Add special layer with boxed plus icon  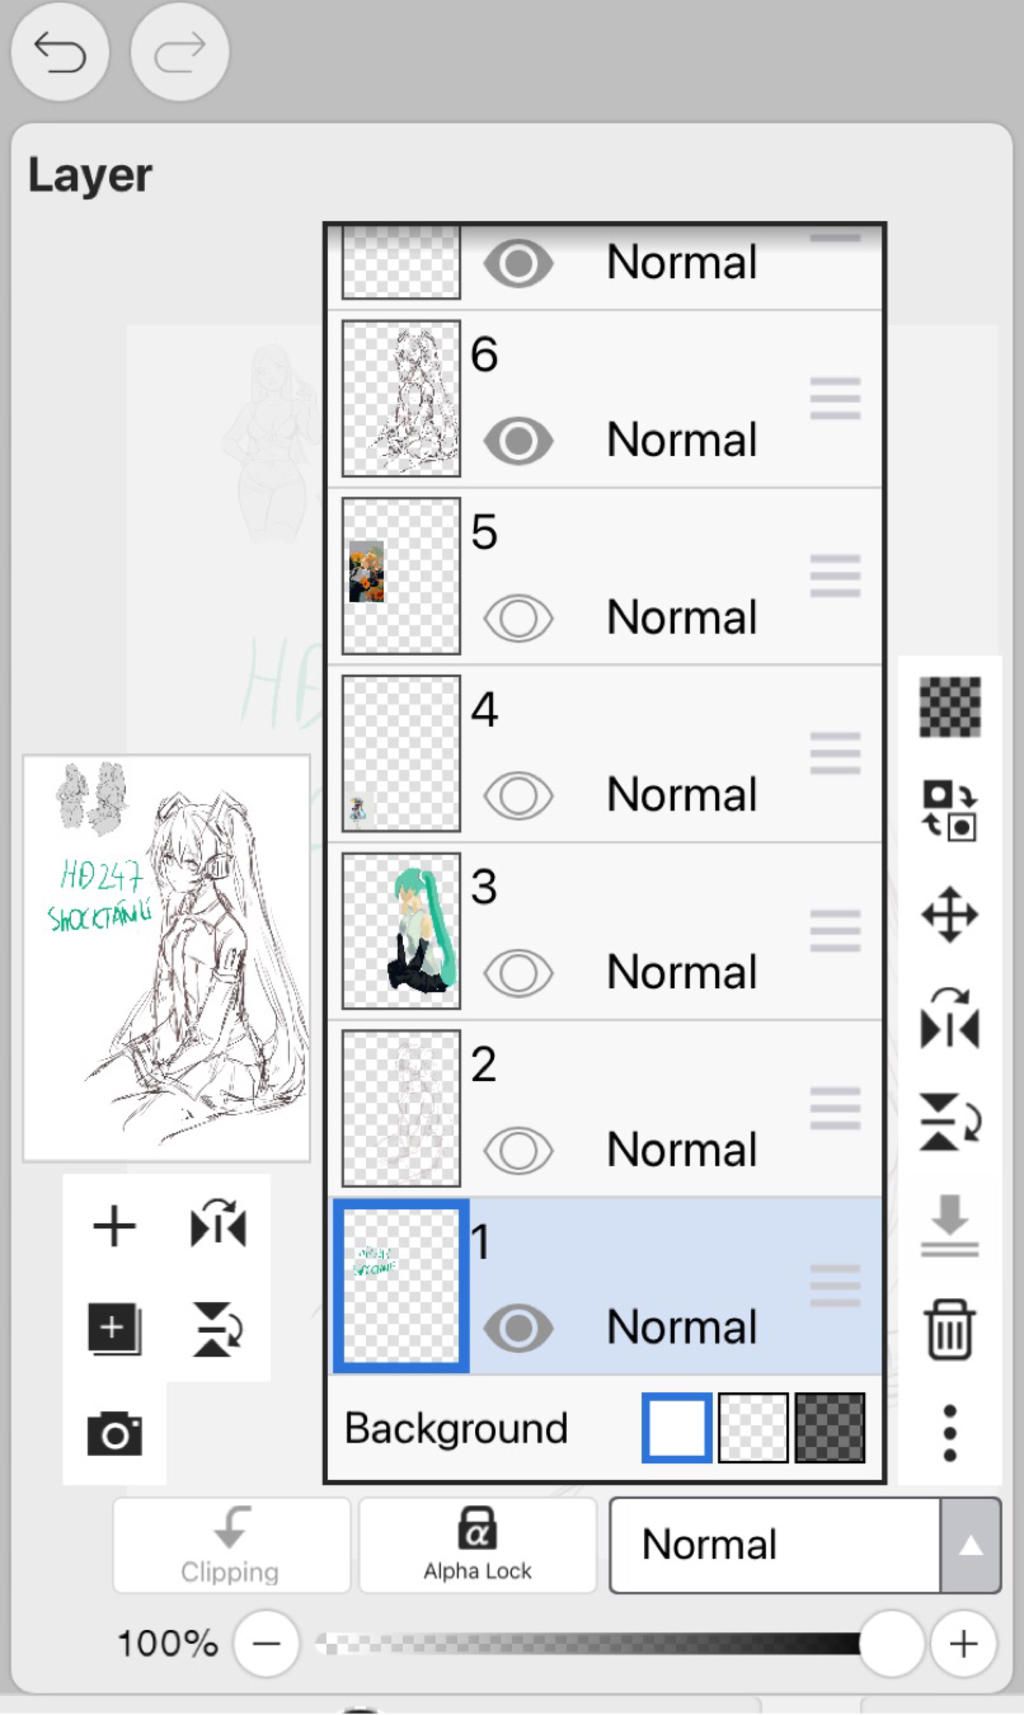[x=114, y=1330]
